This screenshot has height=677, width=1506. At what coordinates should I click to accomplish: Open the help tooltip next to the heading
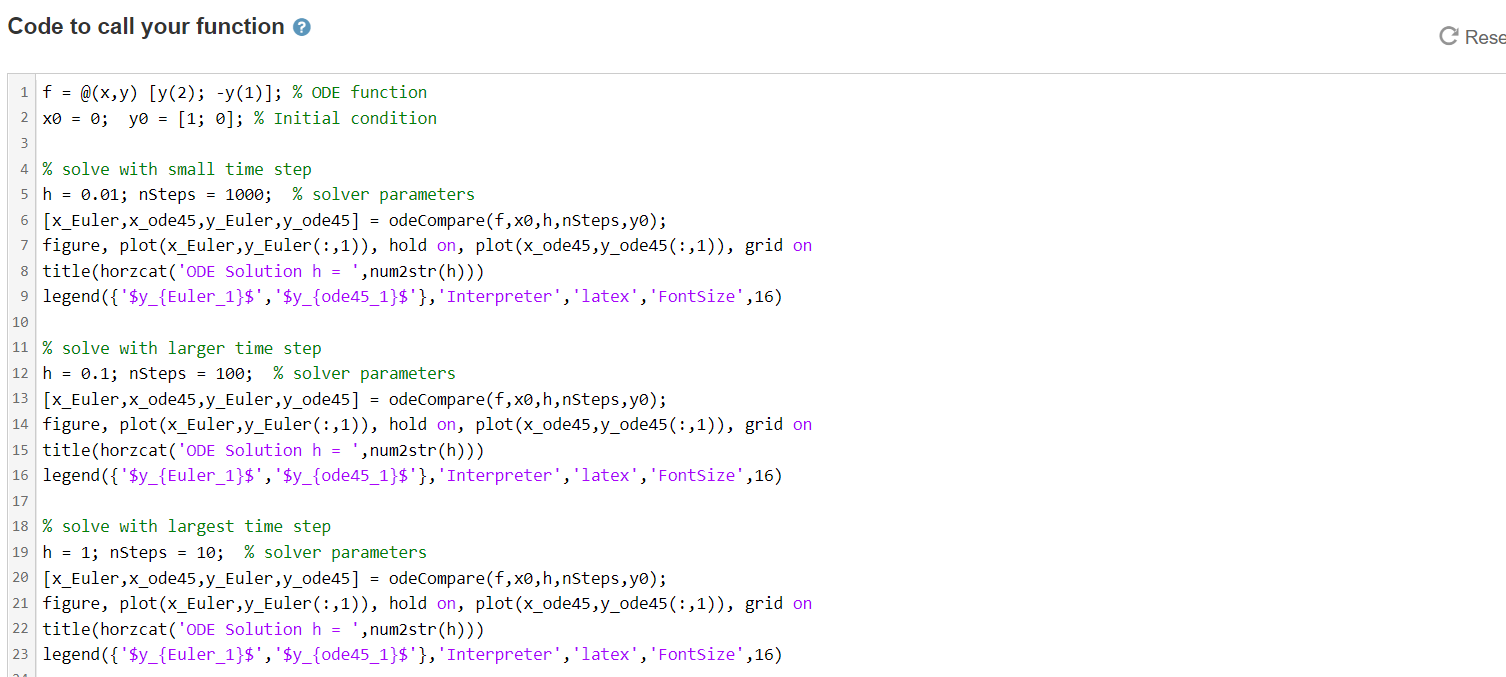point(300,26)
